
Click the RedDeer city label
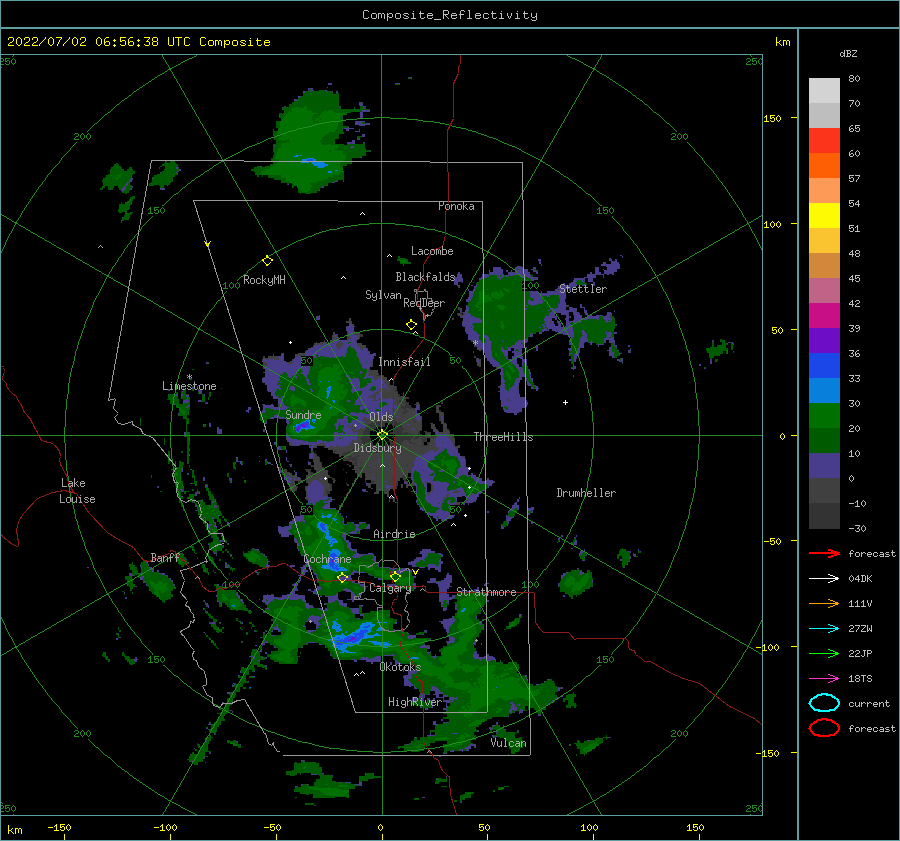coord(424,303)
